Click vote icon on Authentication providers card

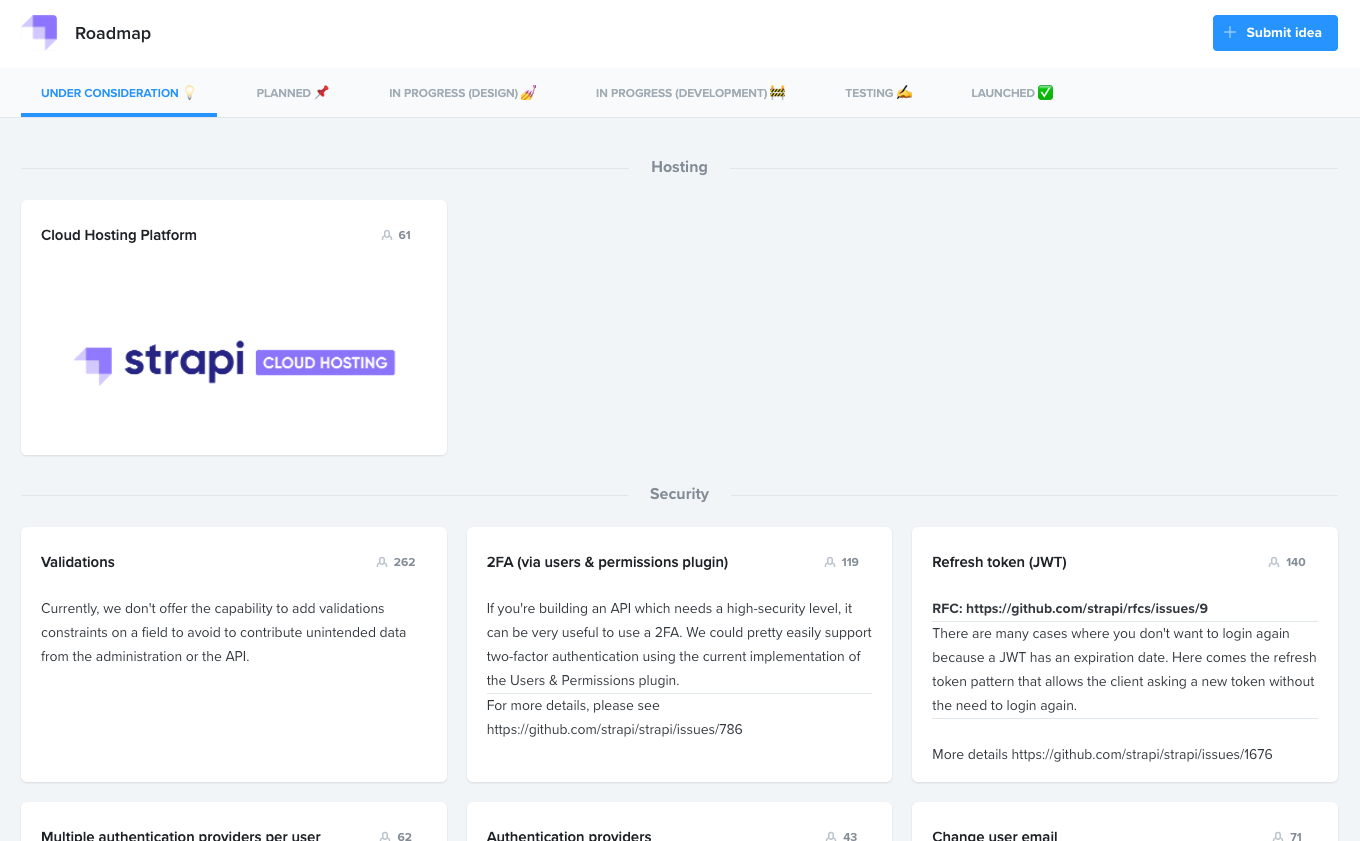(831, 836)
